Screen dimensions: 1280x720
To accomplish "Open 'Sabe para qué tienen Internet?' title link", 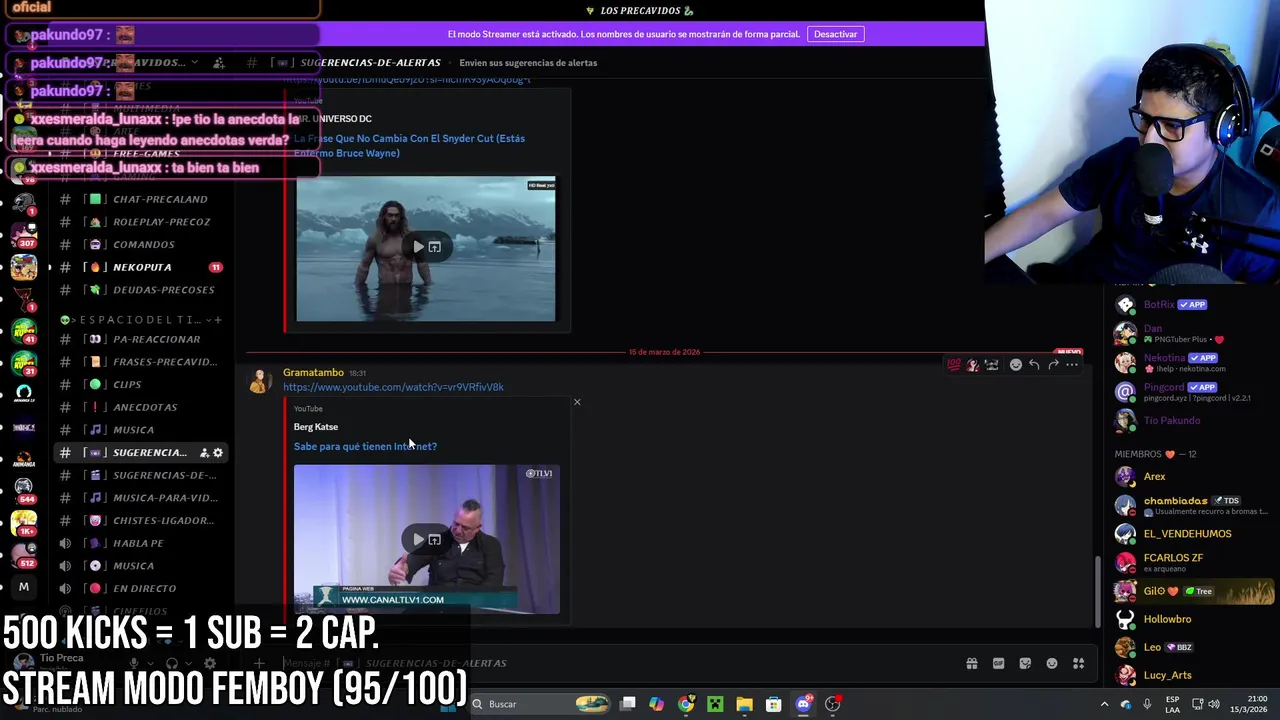I will 365,446.
